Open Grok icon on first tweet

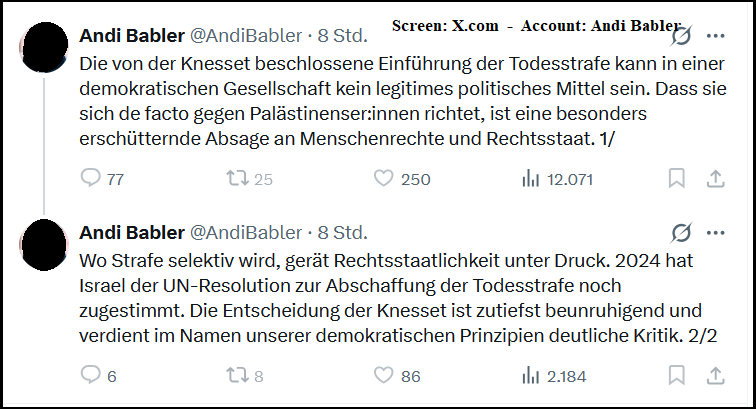[x=681, y=36]
